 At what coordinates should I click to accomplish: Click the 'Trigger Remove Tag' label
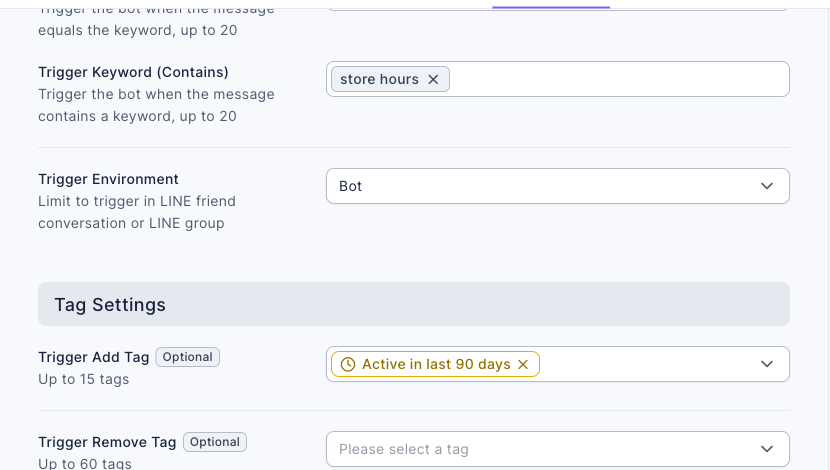tap(107, 442)
